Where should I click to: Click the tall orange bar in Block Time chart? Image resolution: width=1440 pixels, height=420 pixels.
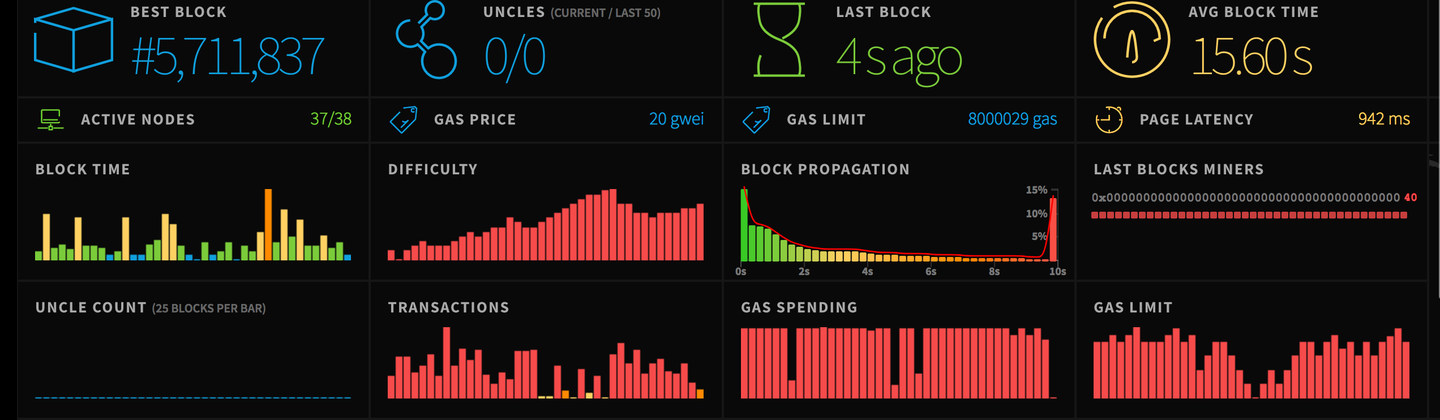(268, 224)
